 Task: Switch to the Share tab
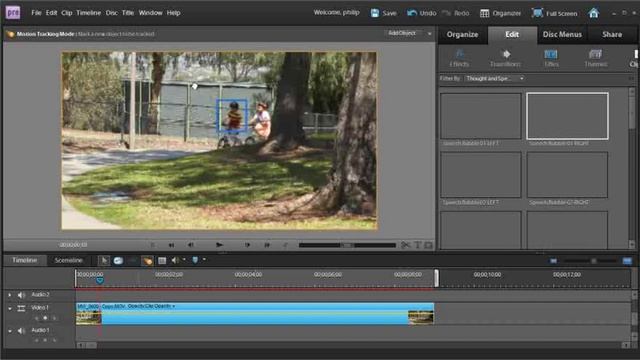click(x=612, y=35)
